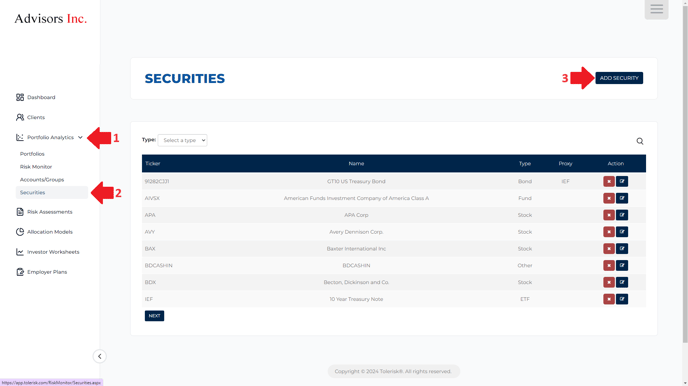This screenshot has width=688, height=386.
Task: Open Allocation Models menu item
Action: pyautogui.click(x=50, y=232)
